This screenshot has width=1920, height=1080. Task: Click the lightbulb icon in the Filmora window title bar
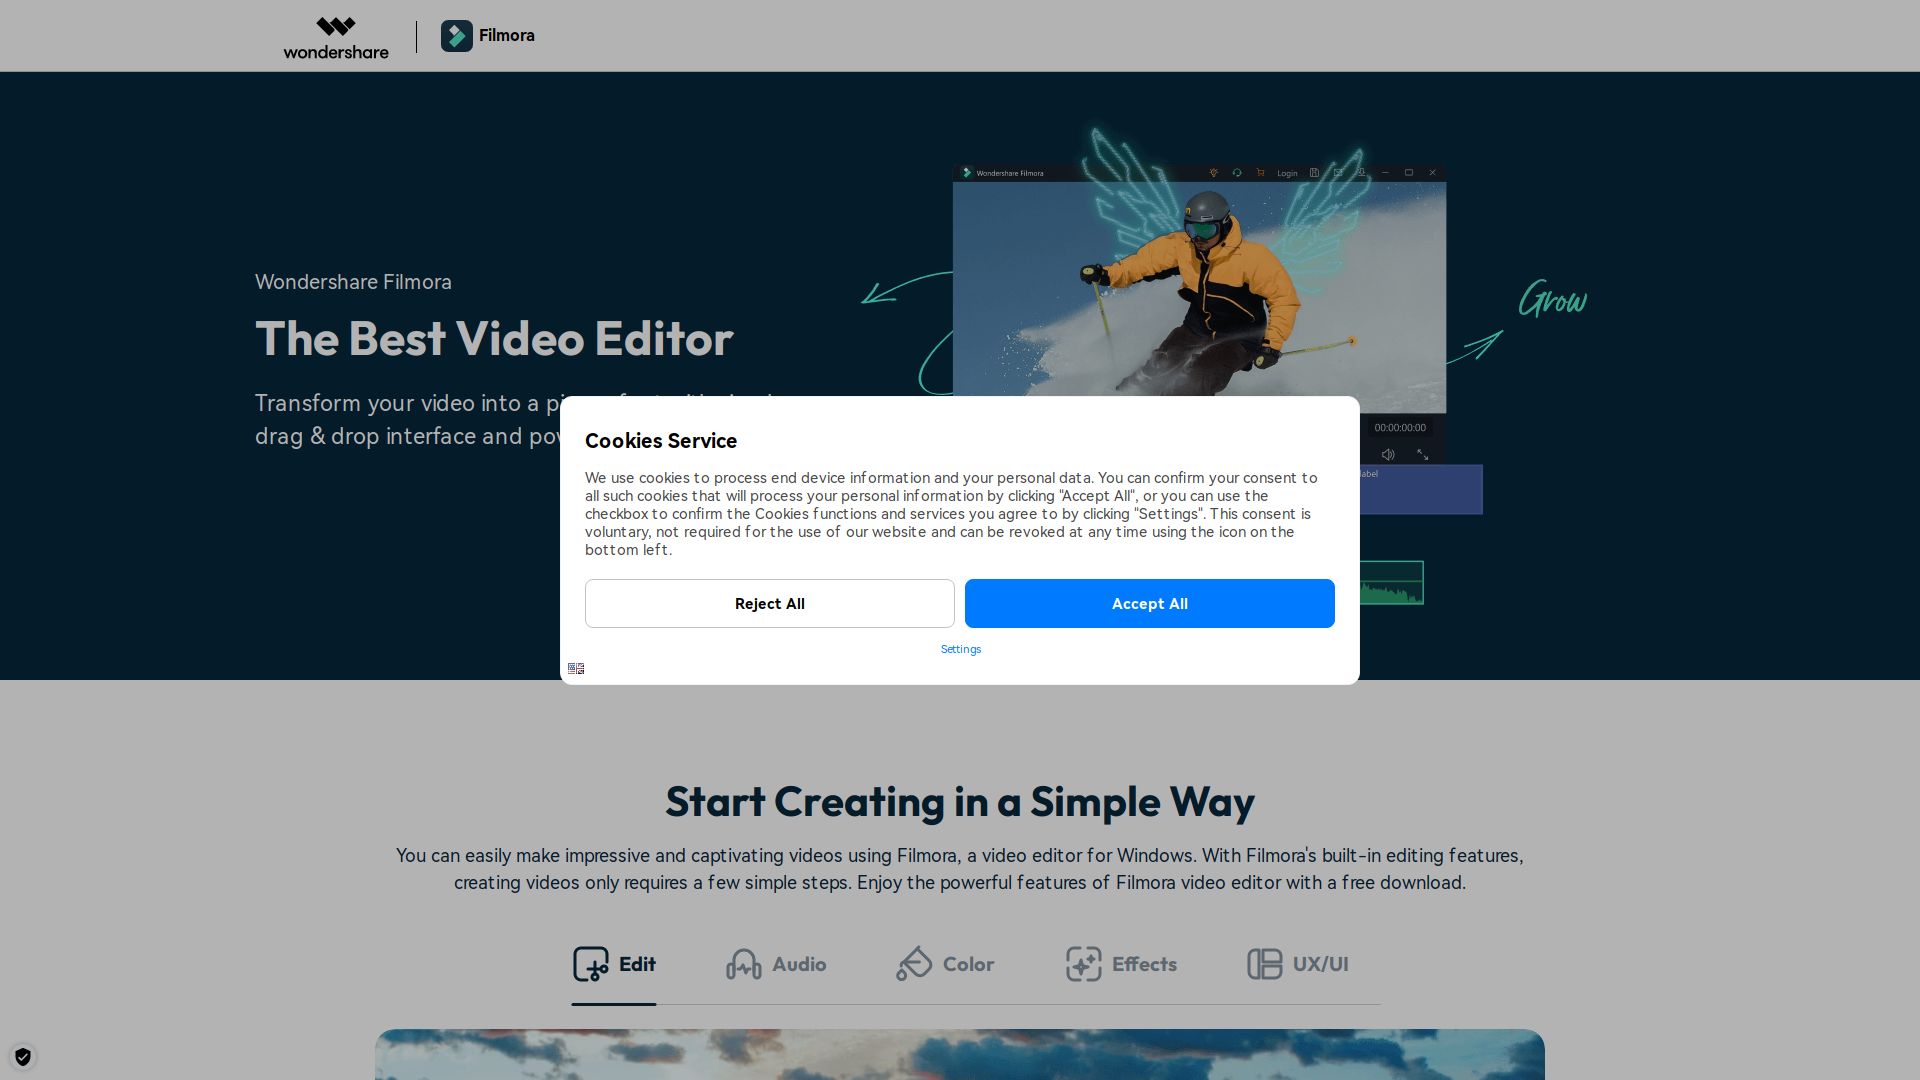click(x=1214, y=173)
